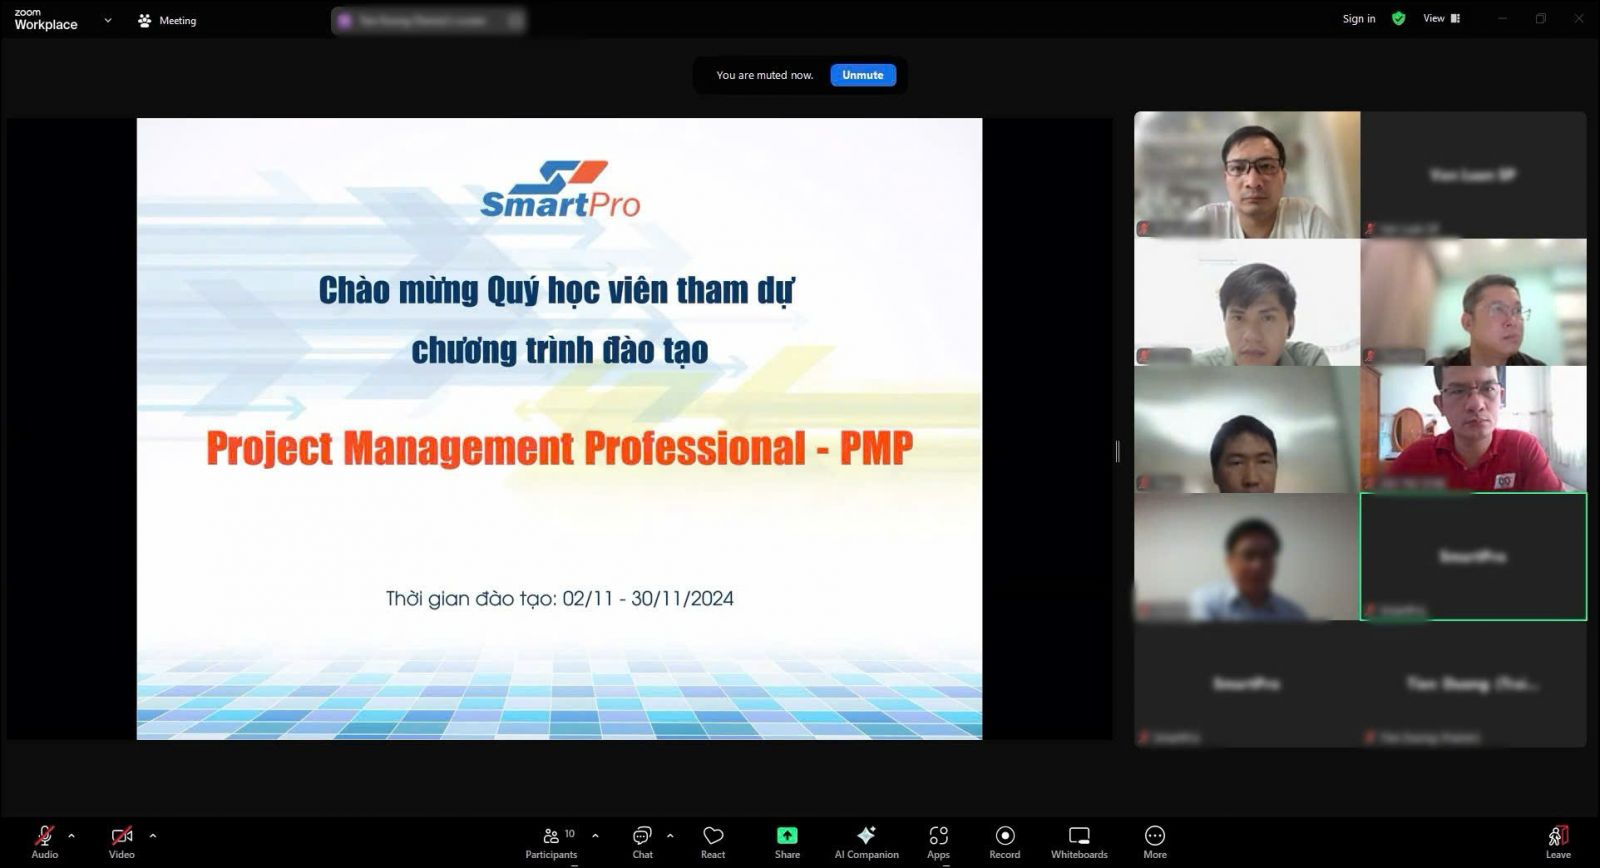Click the shared SmartPro PMP slide
This screenshot has width=1600, height=868.
[x=559, y=429]
